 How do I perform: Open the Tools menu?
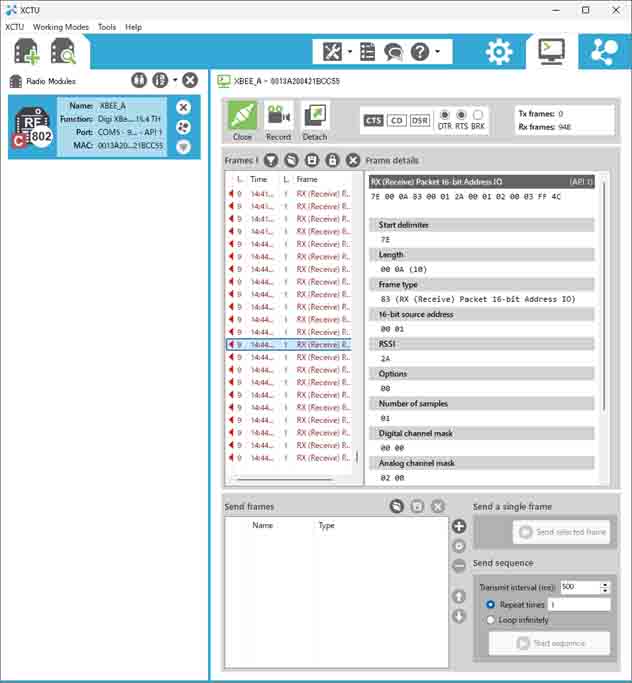(107, 27)
